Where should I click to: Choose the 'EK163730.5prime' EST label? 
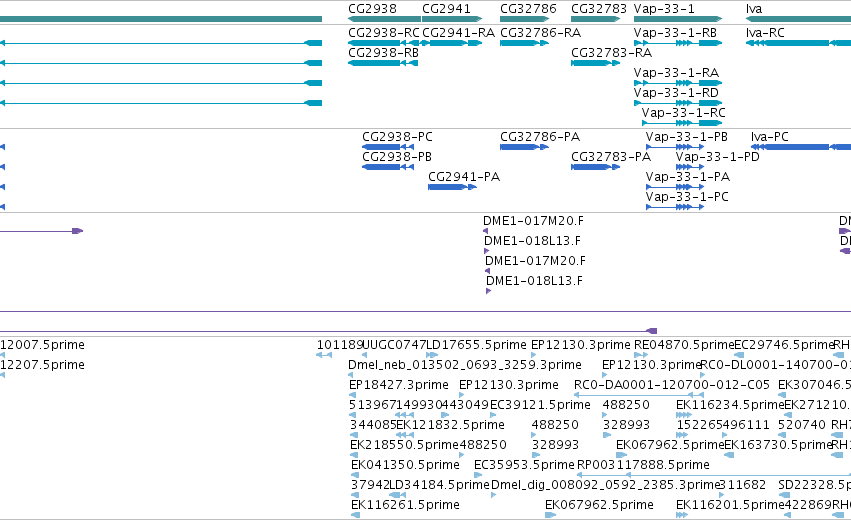click(x=779, y=445)
